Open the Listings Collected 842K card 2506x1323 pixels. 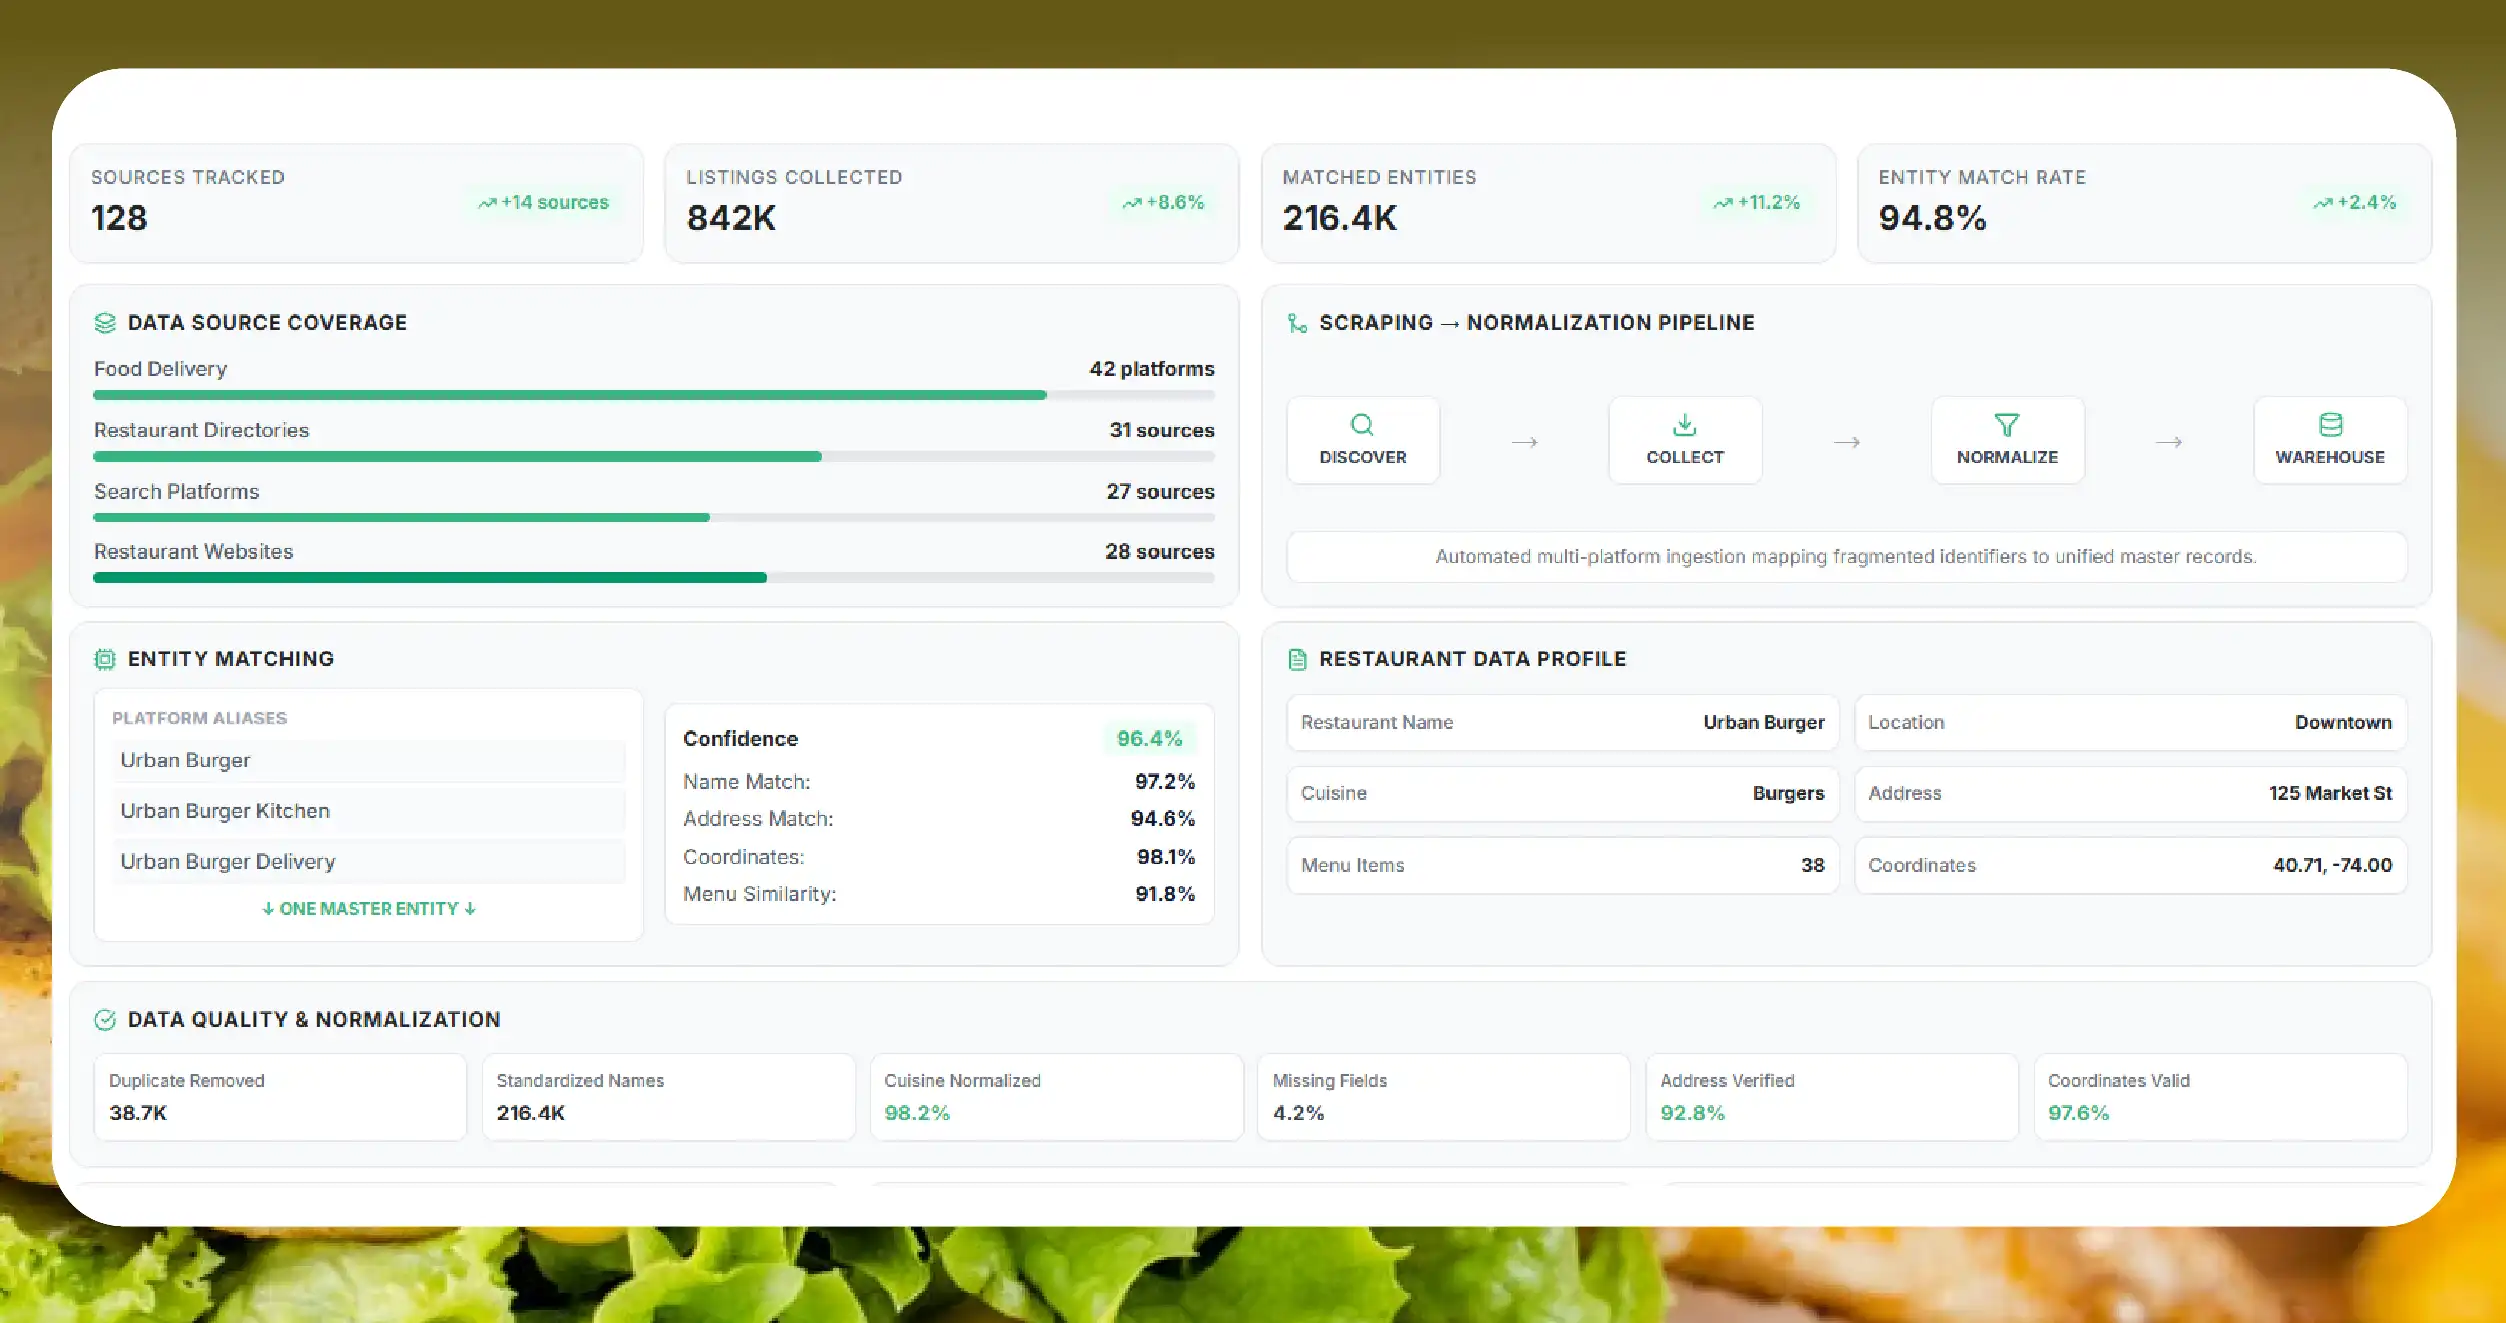pos(951,203)
